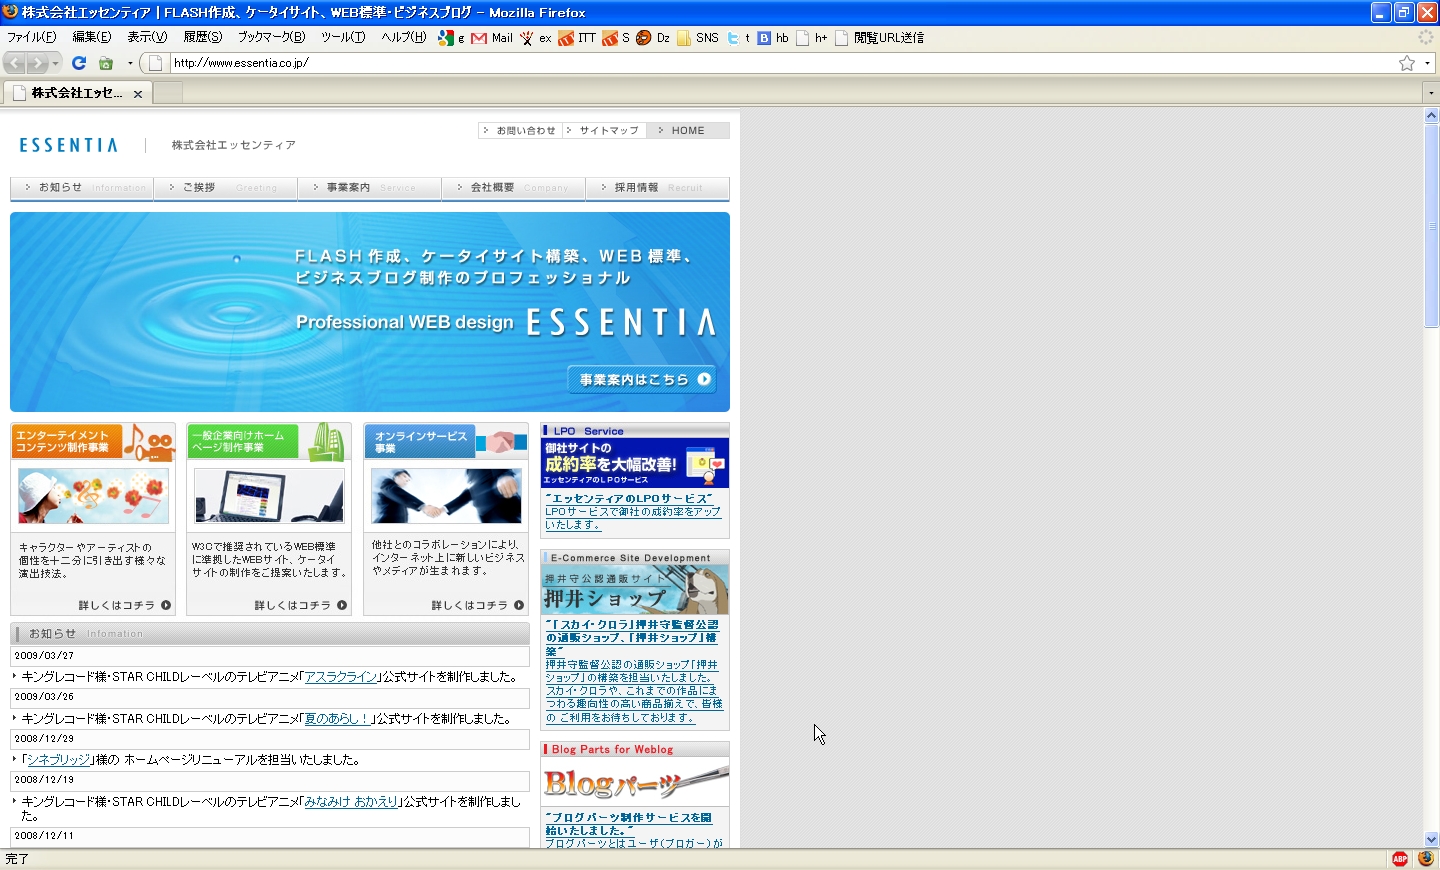Open the 'ITT' feed bookmark
This screenshot has width=1440, height=870.
point(577,38)
